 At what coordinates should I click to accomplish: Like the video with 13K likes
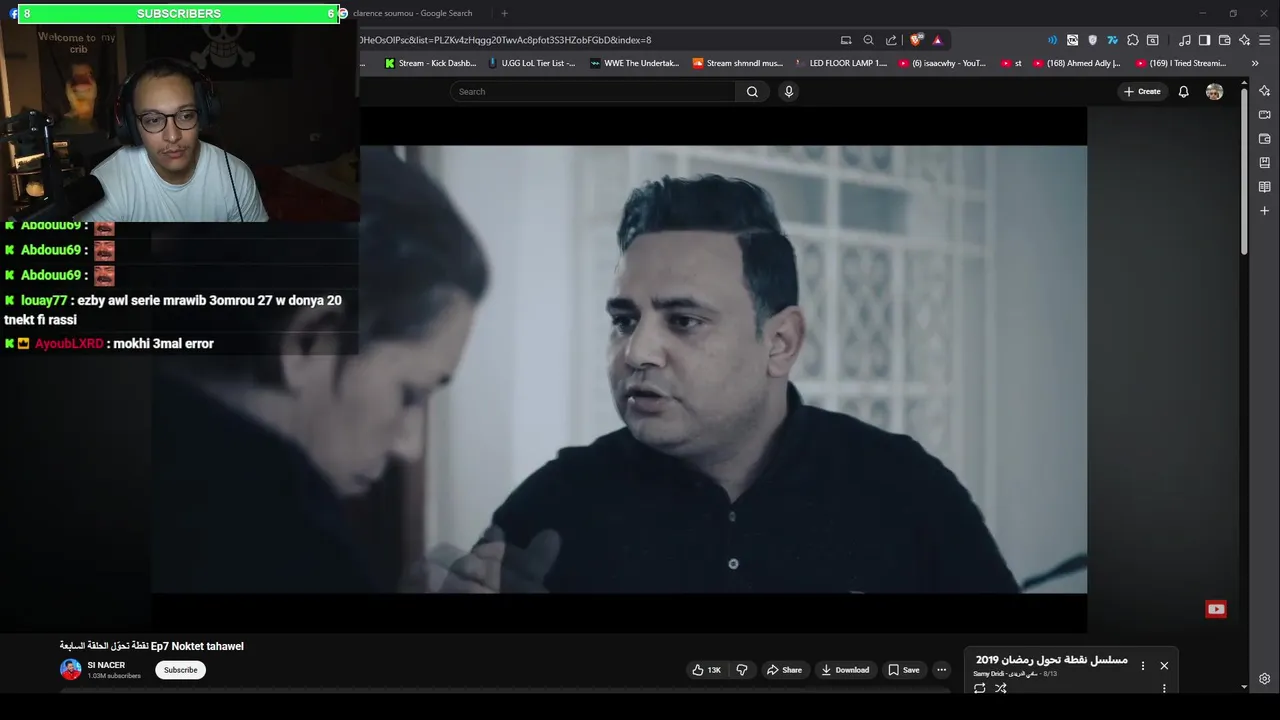[706, 670]
